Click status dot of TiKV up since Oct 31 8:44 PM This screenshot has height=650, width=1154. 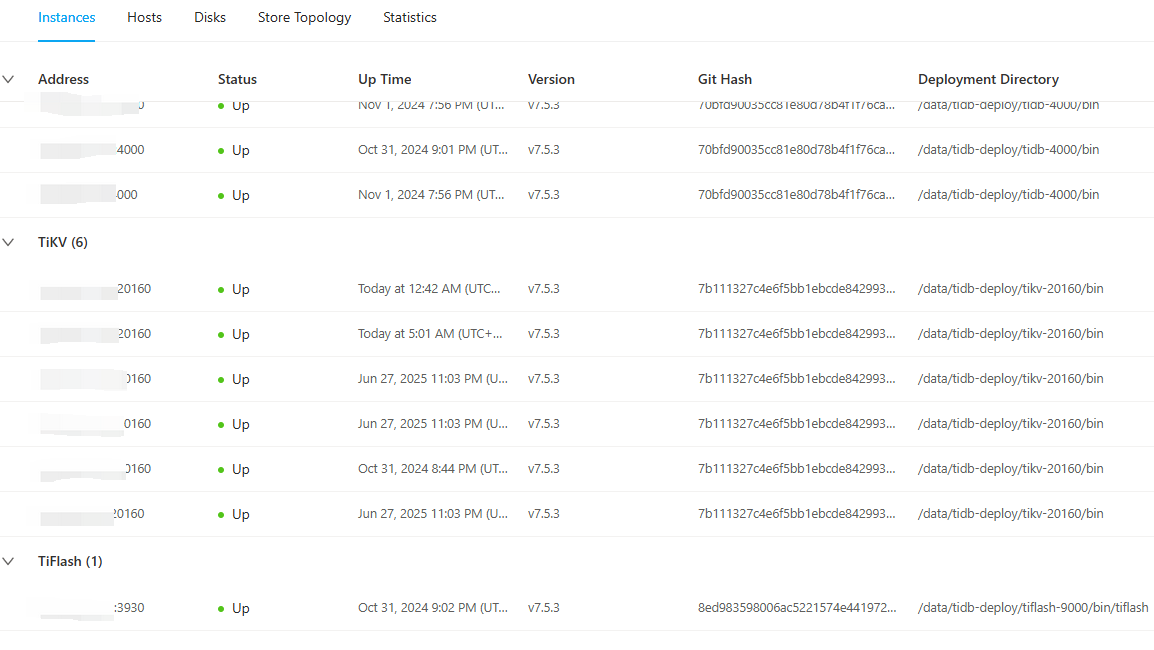pos(221,470)
